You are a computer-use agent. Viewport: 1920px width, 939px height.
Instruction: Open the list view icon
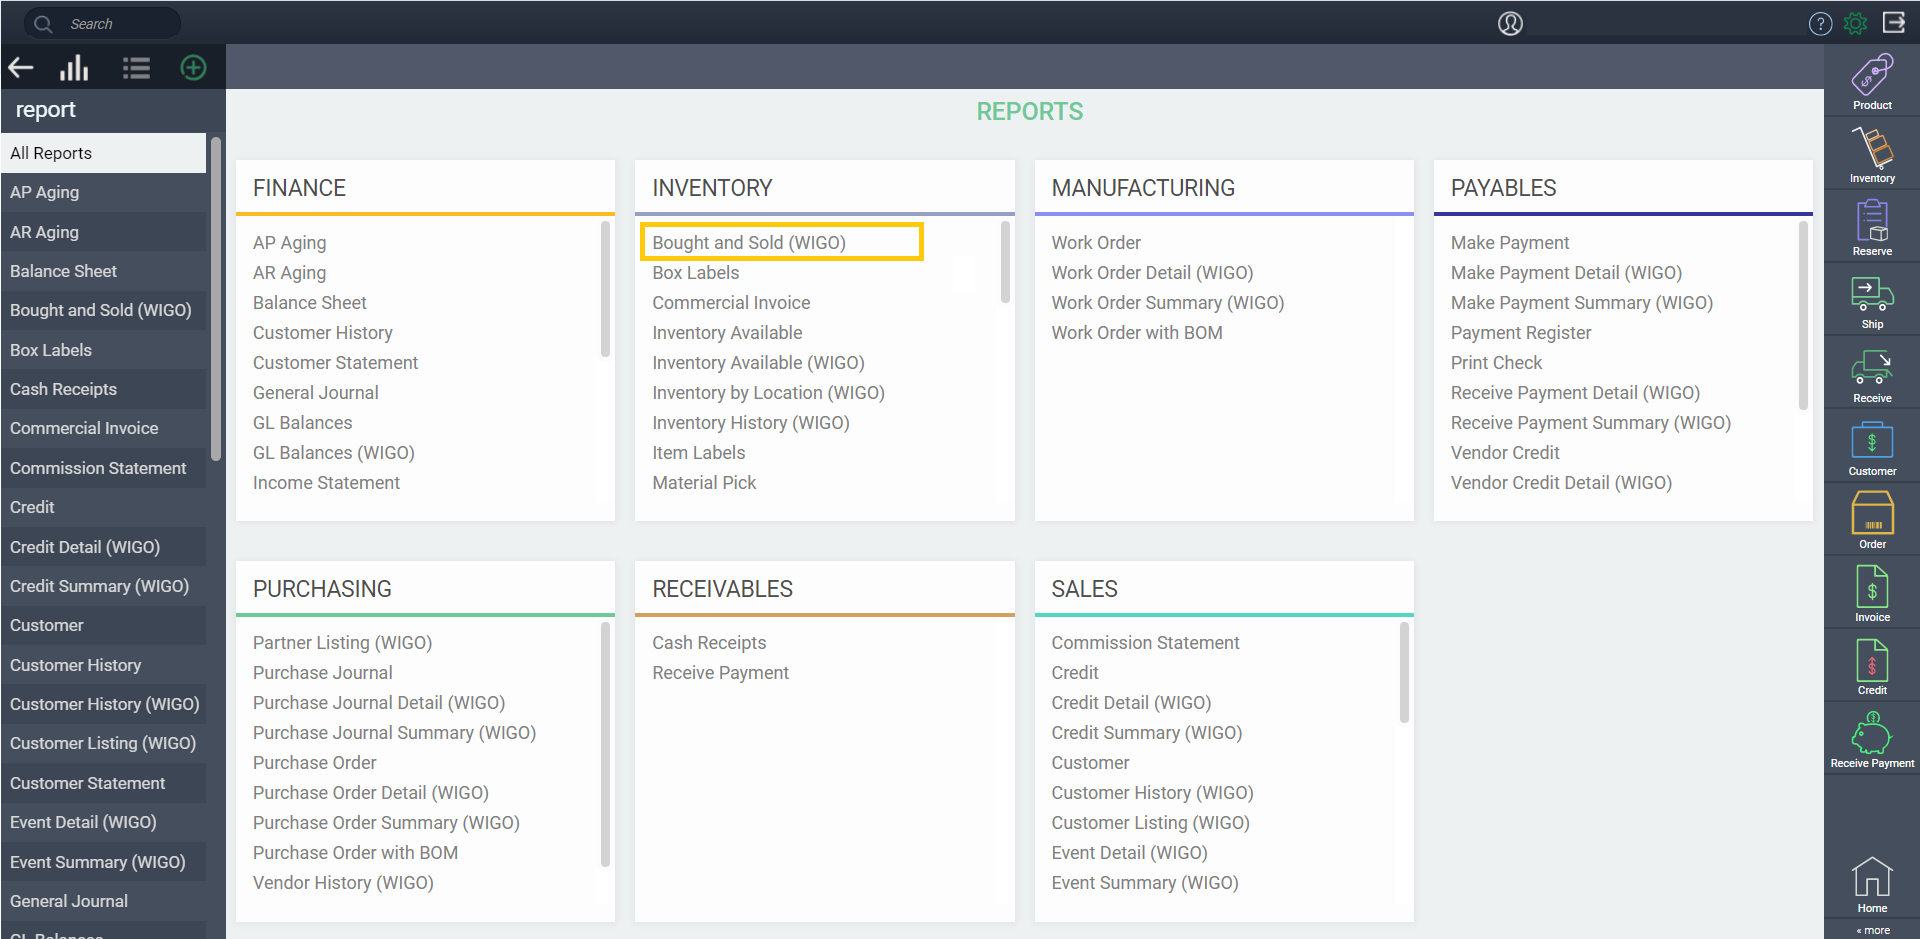point(136,68)
